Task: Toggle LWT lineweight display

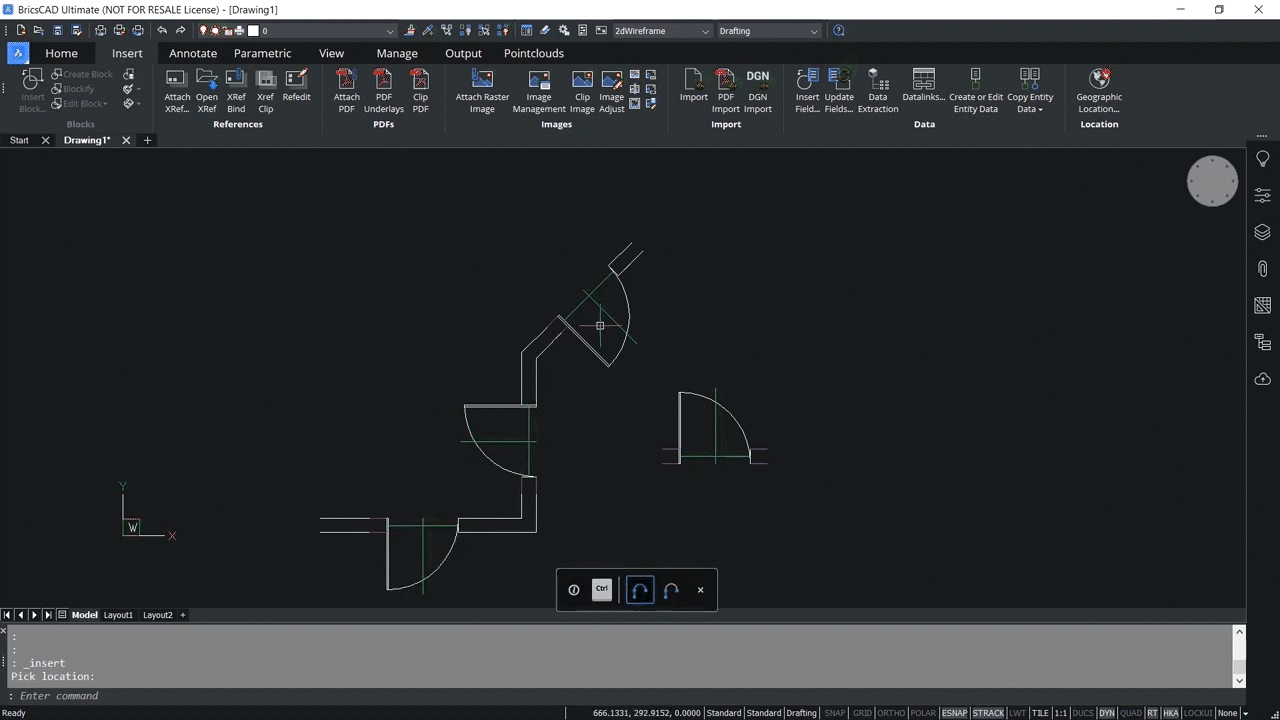Action: (1018, 713)
